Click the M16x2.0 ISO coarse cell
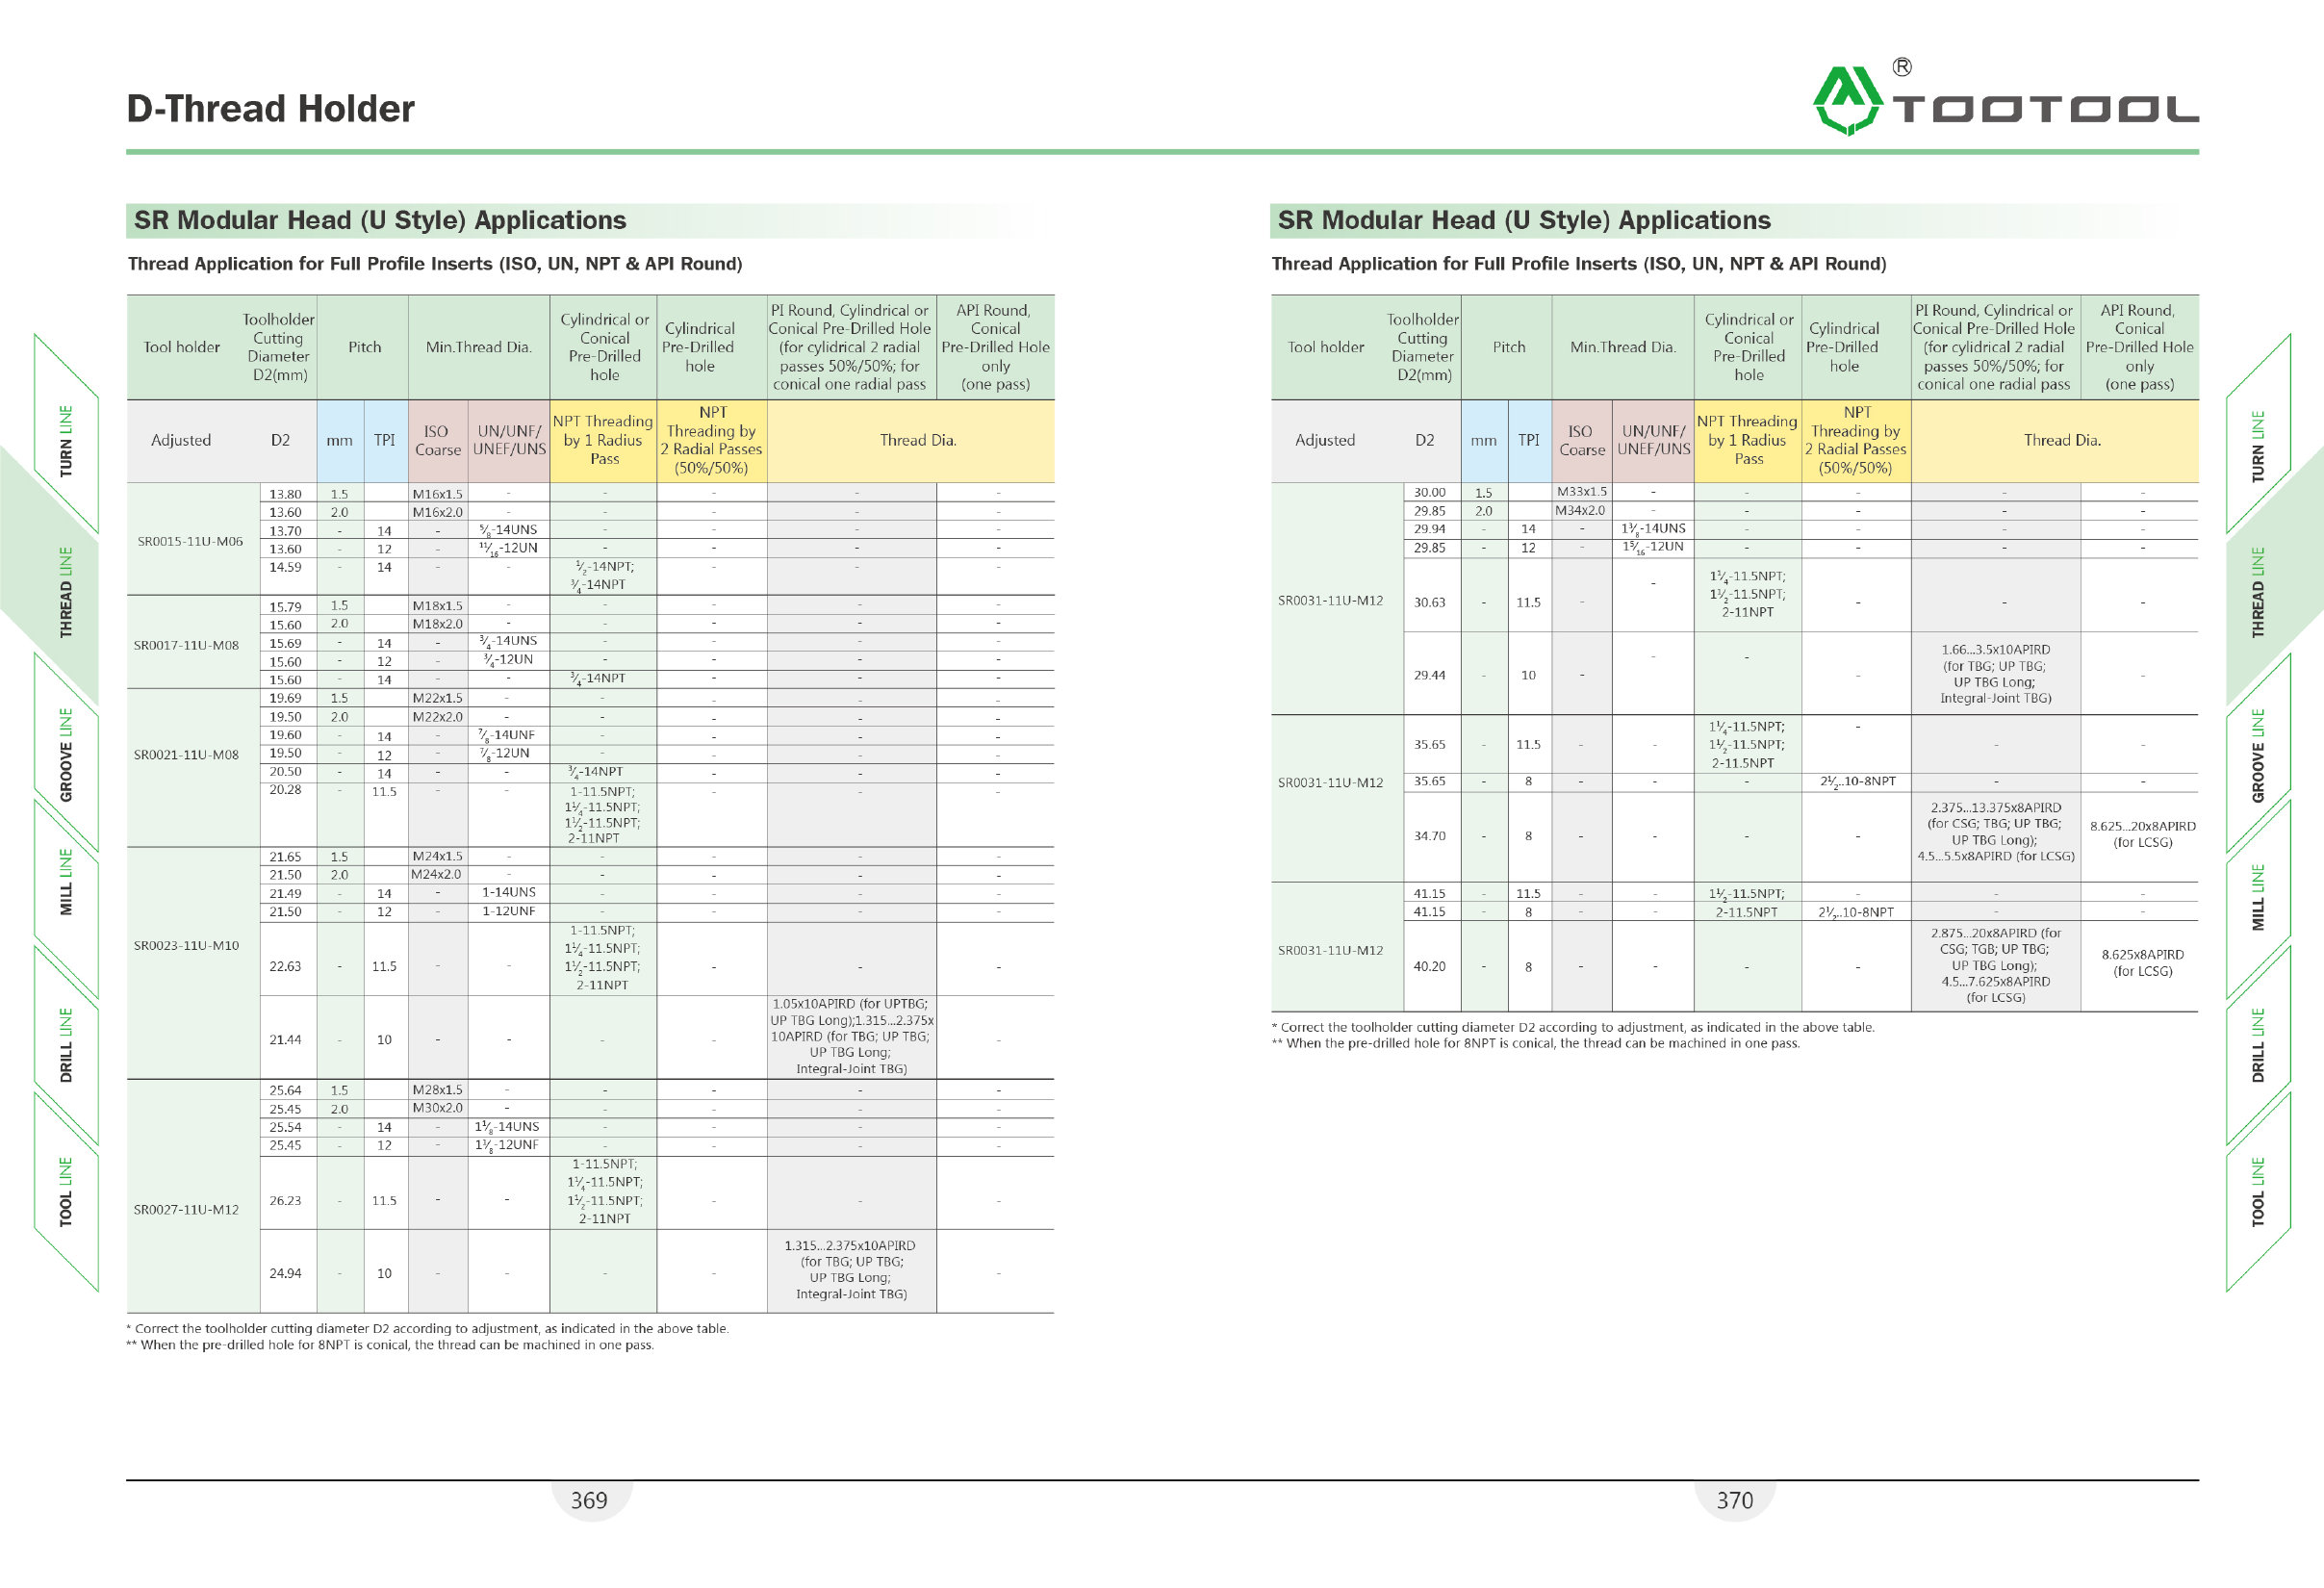2324x1588 pixels. point(438,512)
